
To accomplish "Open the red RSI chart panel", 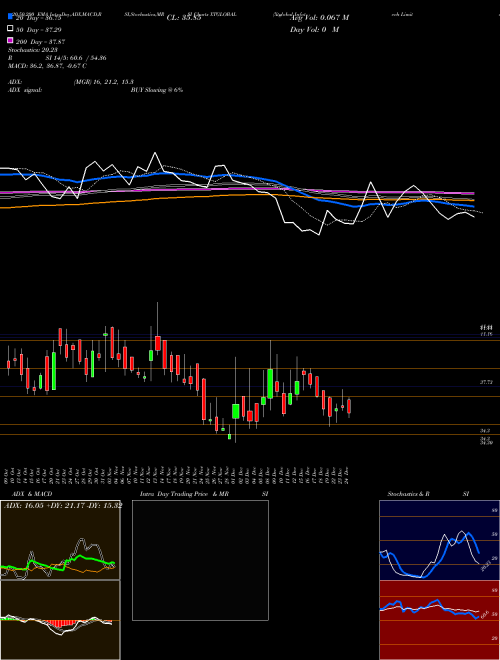I will [439, 620].
